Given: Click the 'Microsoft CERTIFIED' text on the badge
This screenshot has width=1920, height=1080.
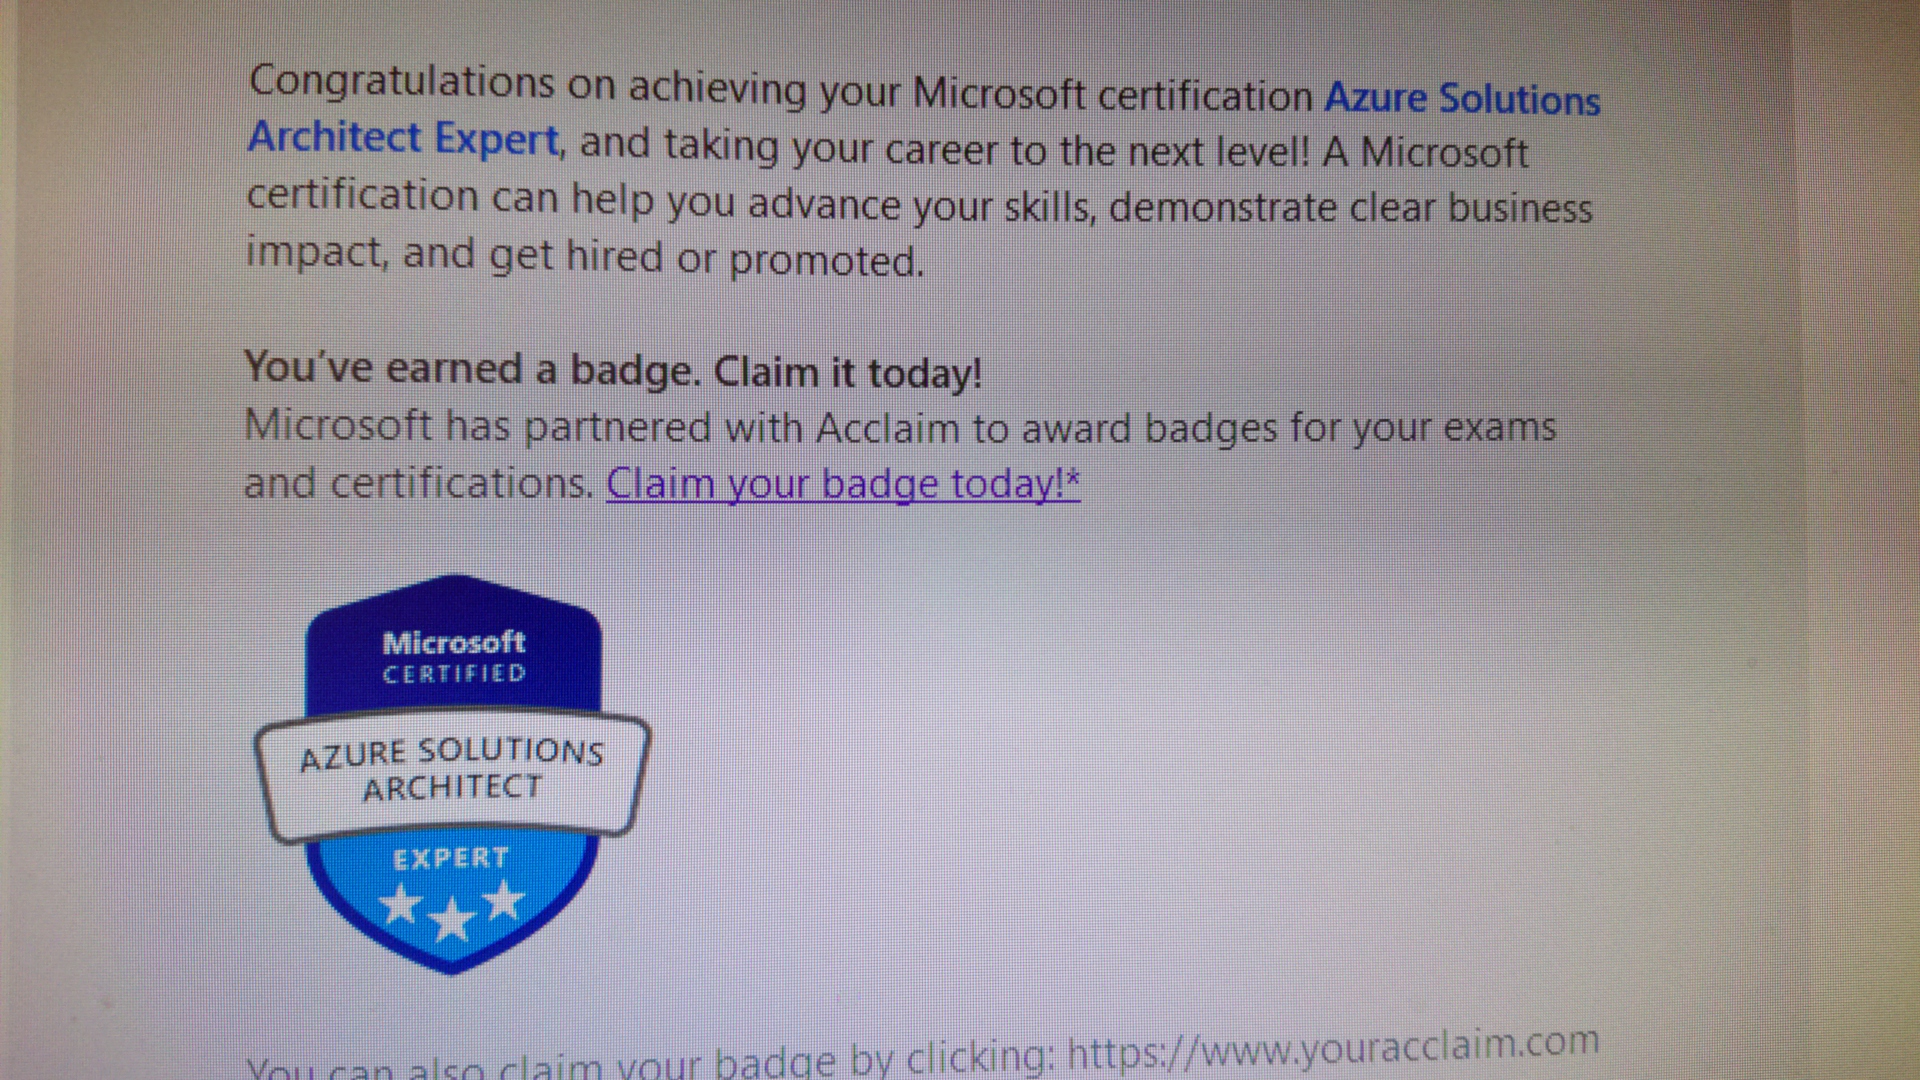Looking at the screenshot, I should [x=454, y=656].
